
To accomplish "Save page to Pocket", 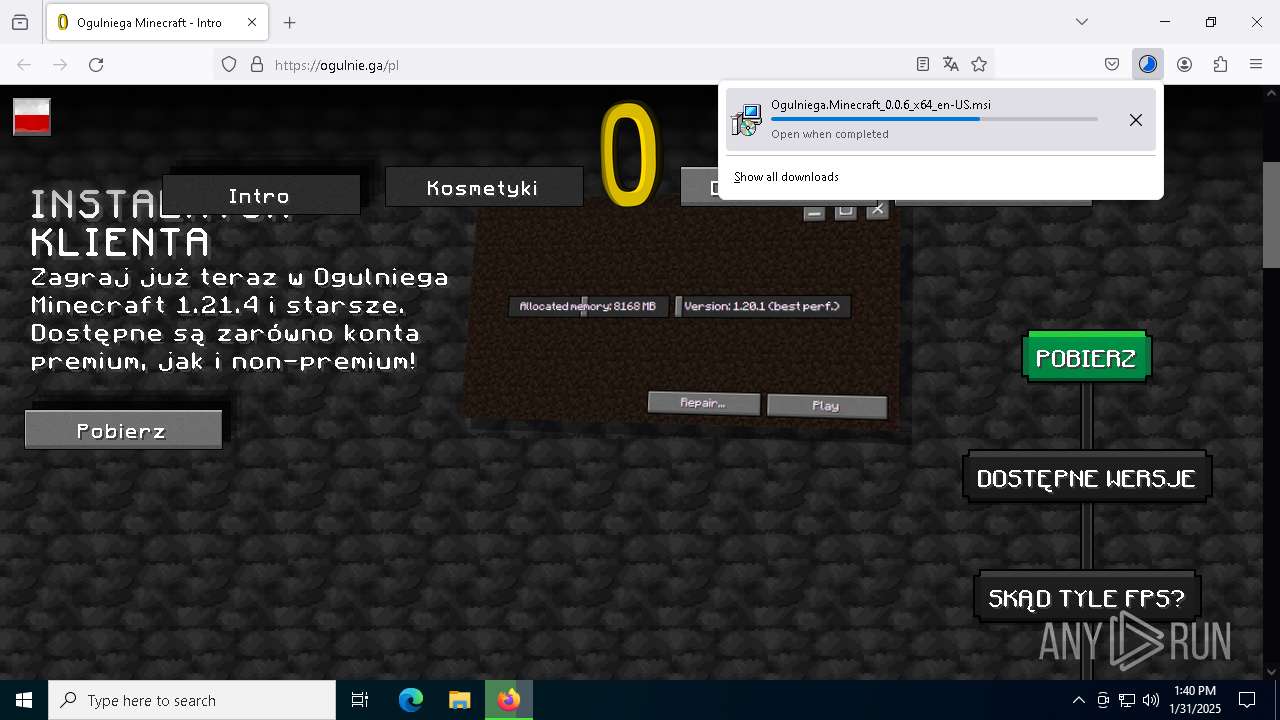I will pyautogui.click(x=1112, y=64).
